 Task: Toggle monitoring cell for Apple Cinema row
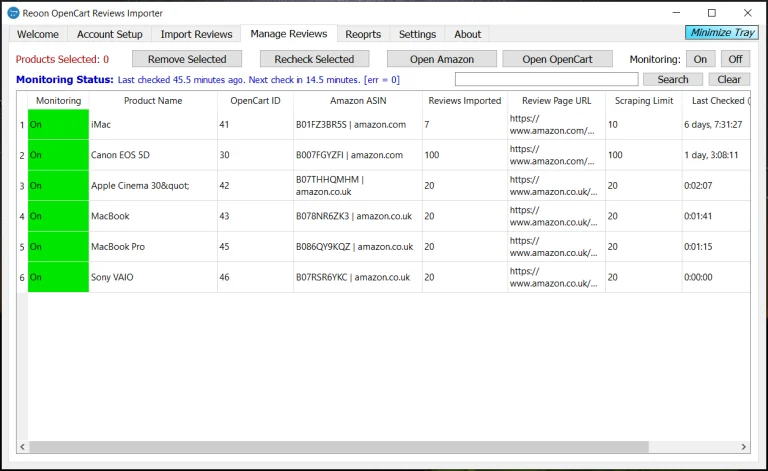point(58,186)
